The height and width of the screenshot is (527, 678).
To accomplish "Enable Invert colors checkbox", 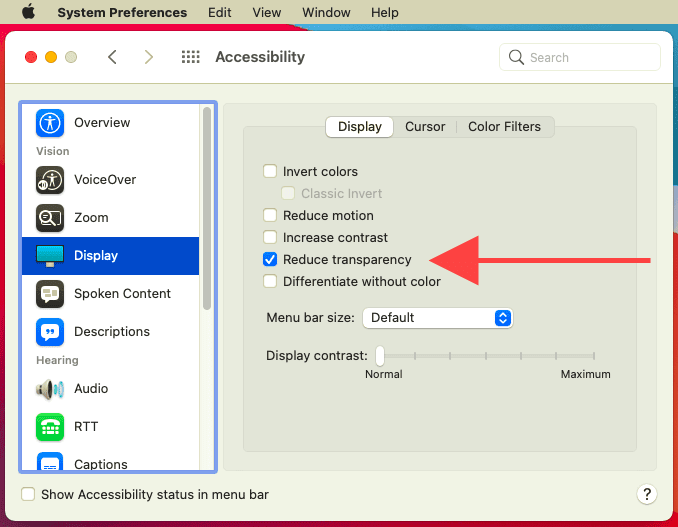I will (x=270, y=171).
